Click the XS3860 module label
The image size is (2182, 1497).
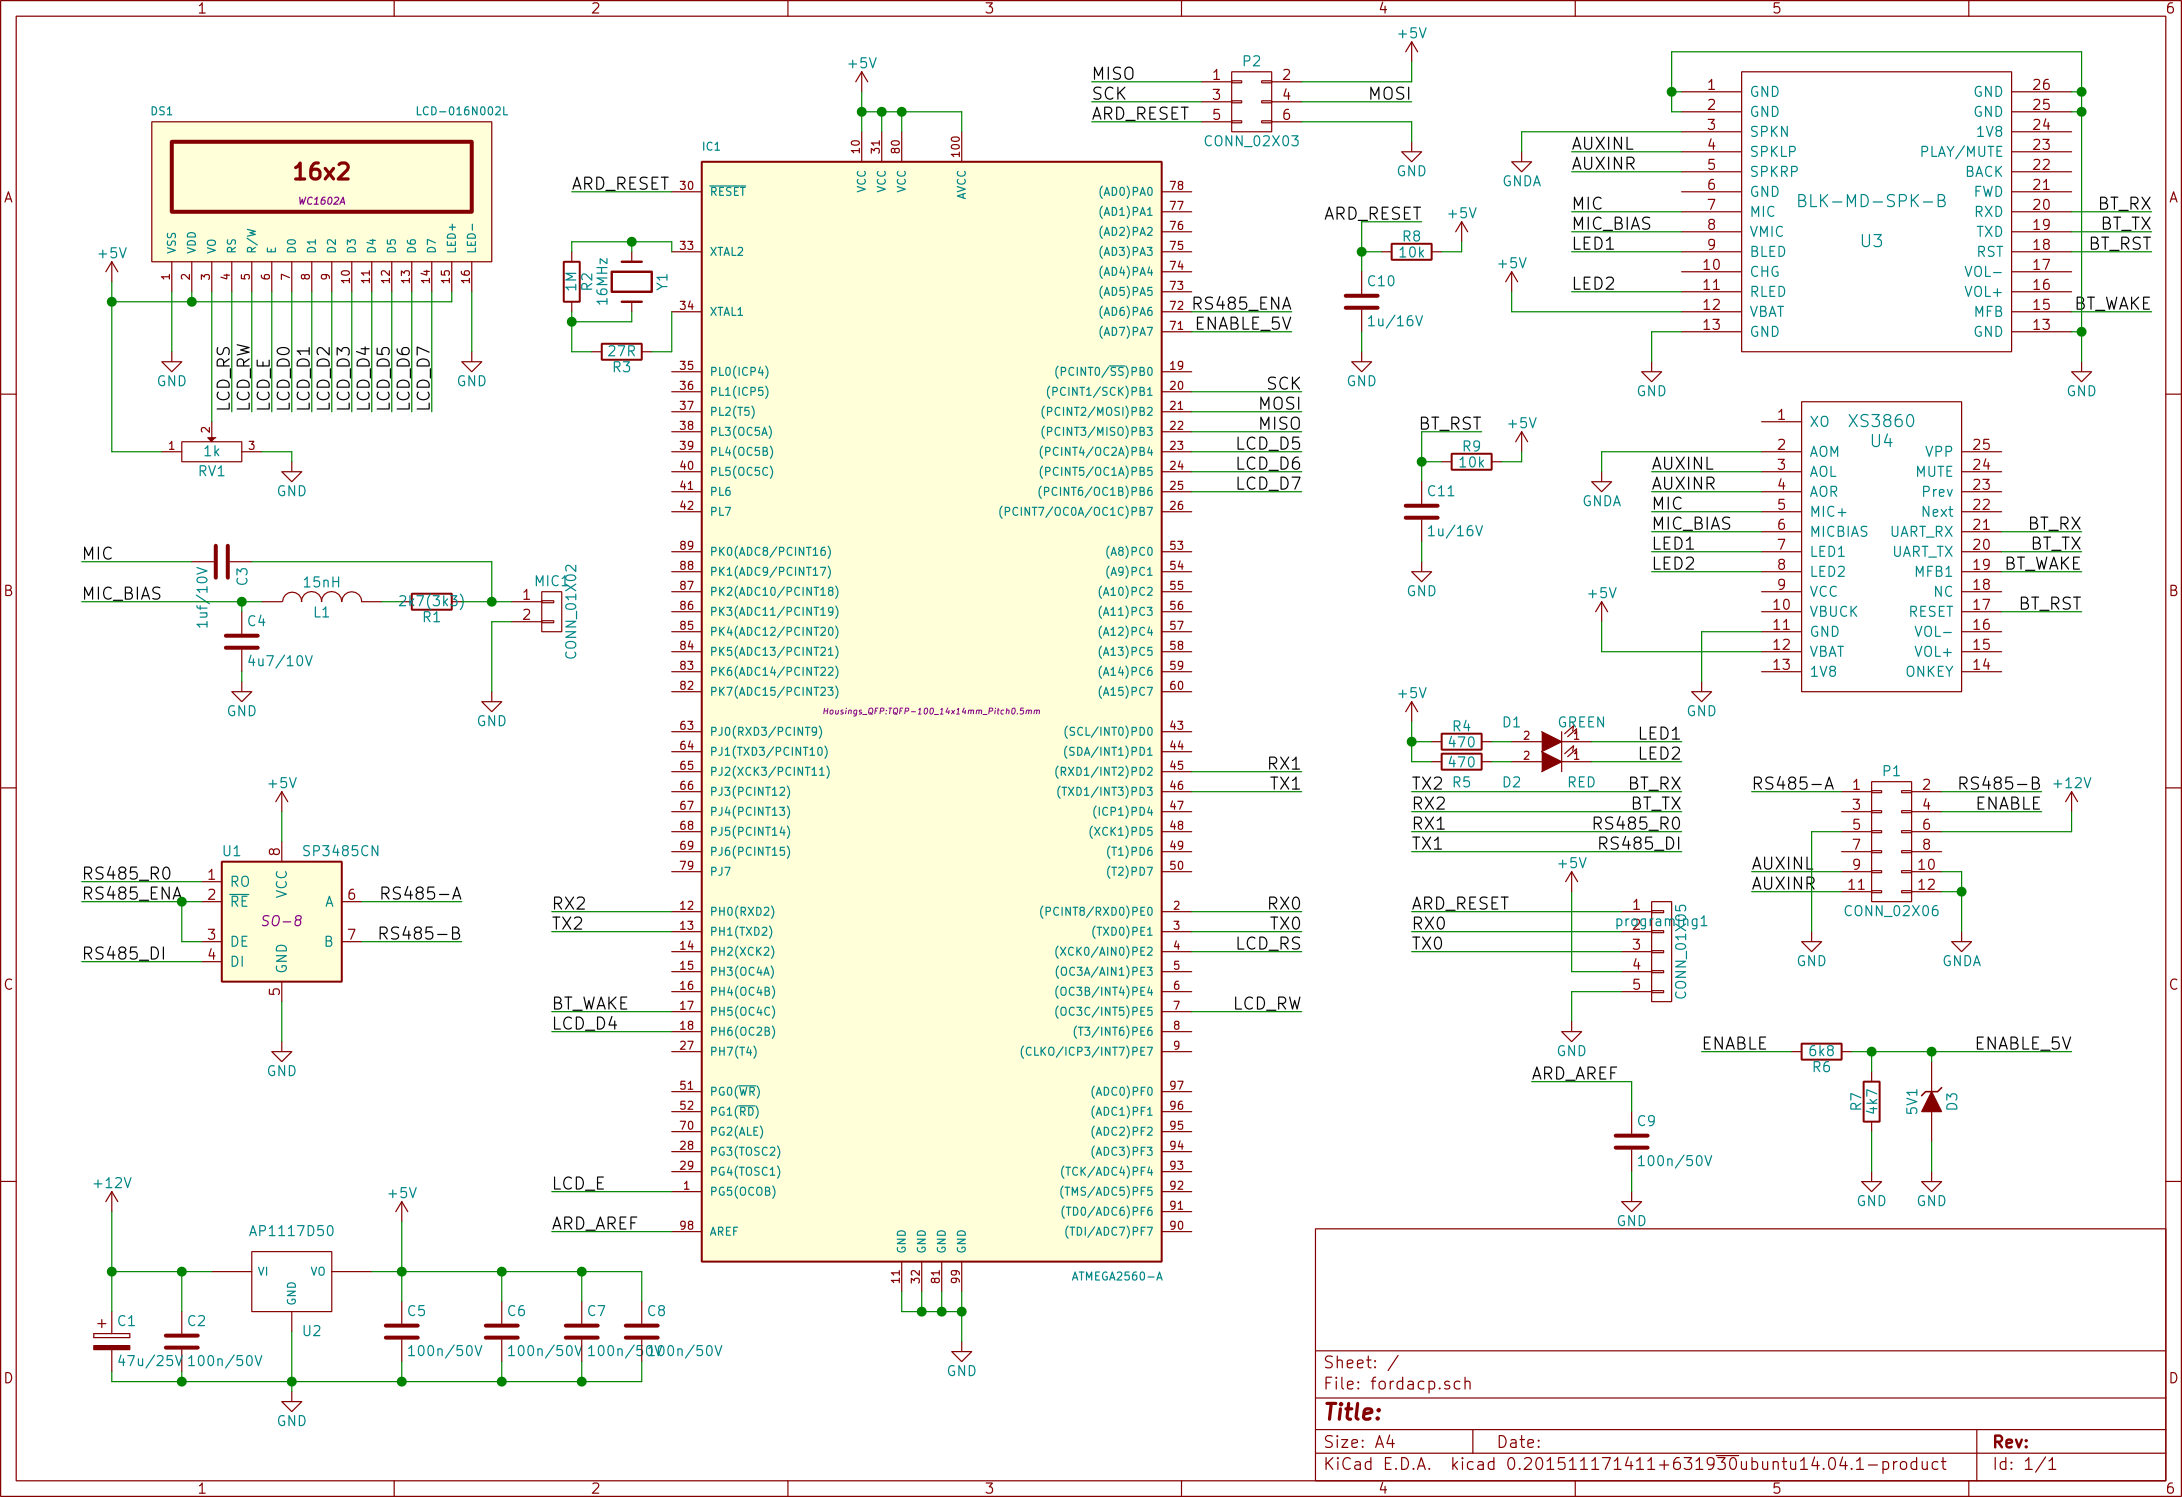[x=1881, y=421]
